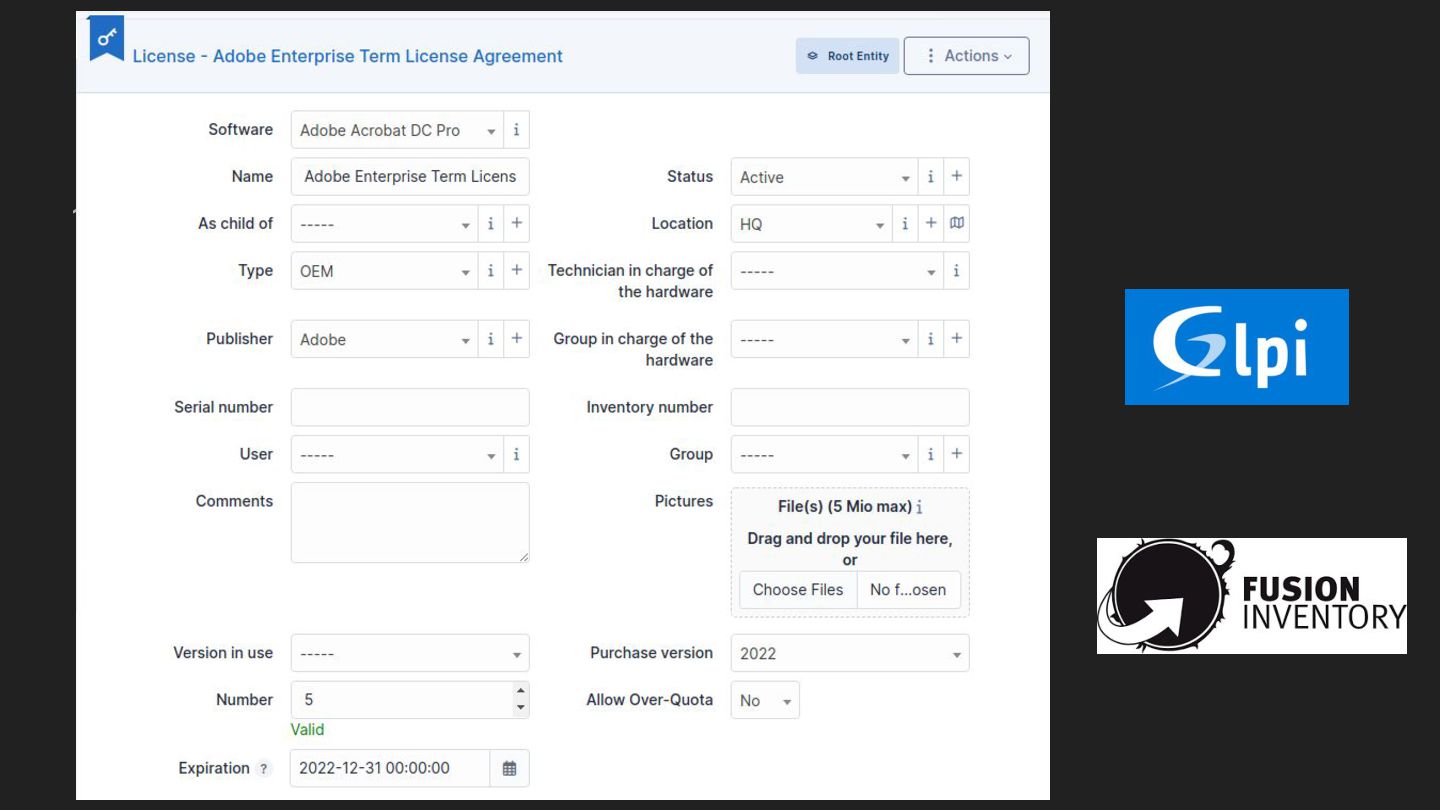1440x810 pixels.
Task: Add a new Location with plus icon
Action: coord(930,224)
